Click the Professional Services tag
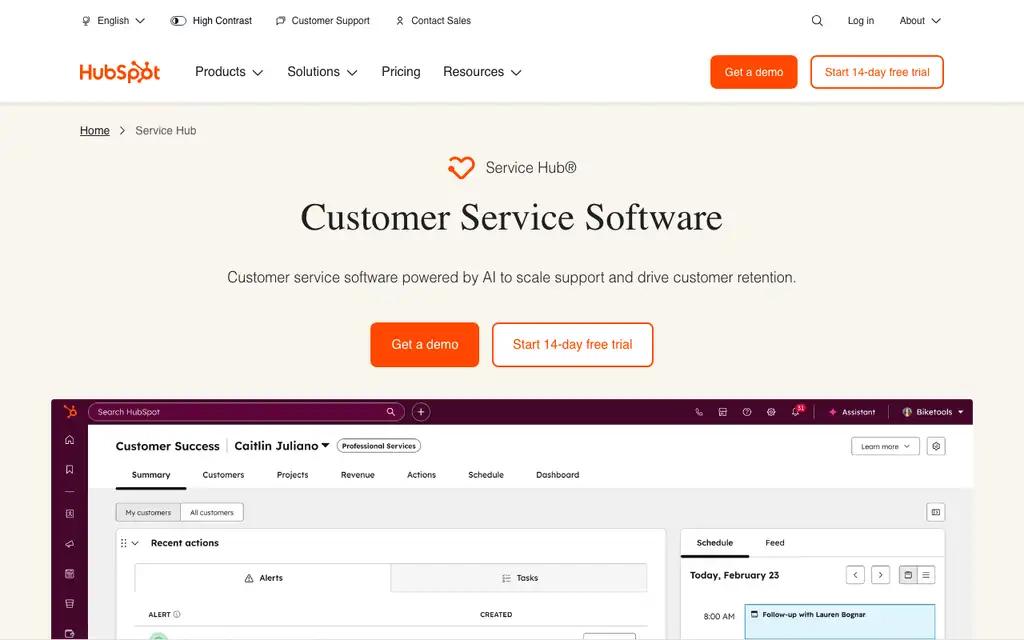Image resolution: width=1024 pixels, height=640 pixels. pos(379,446)
